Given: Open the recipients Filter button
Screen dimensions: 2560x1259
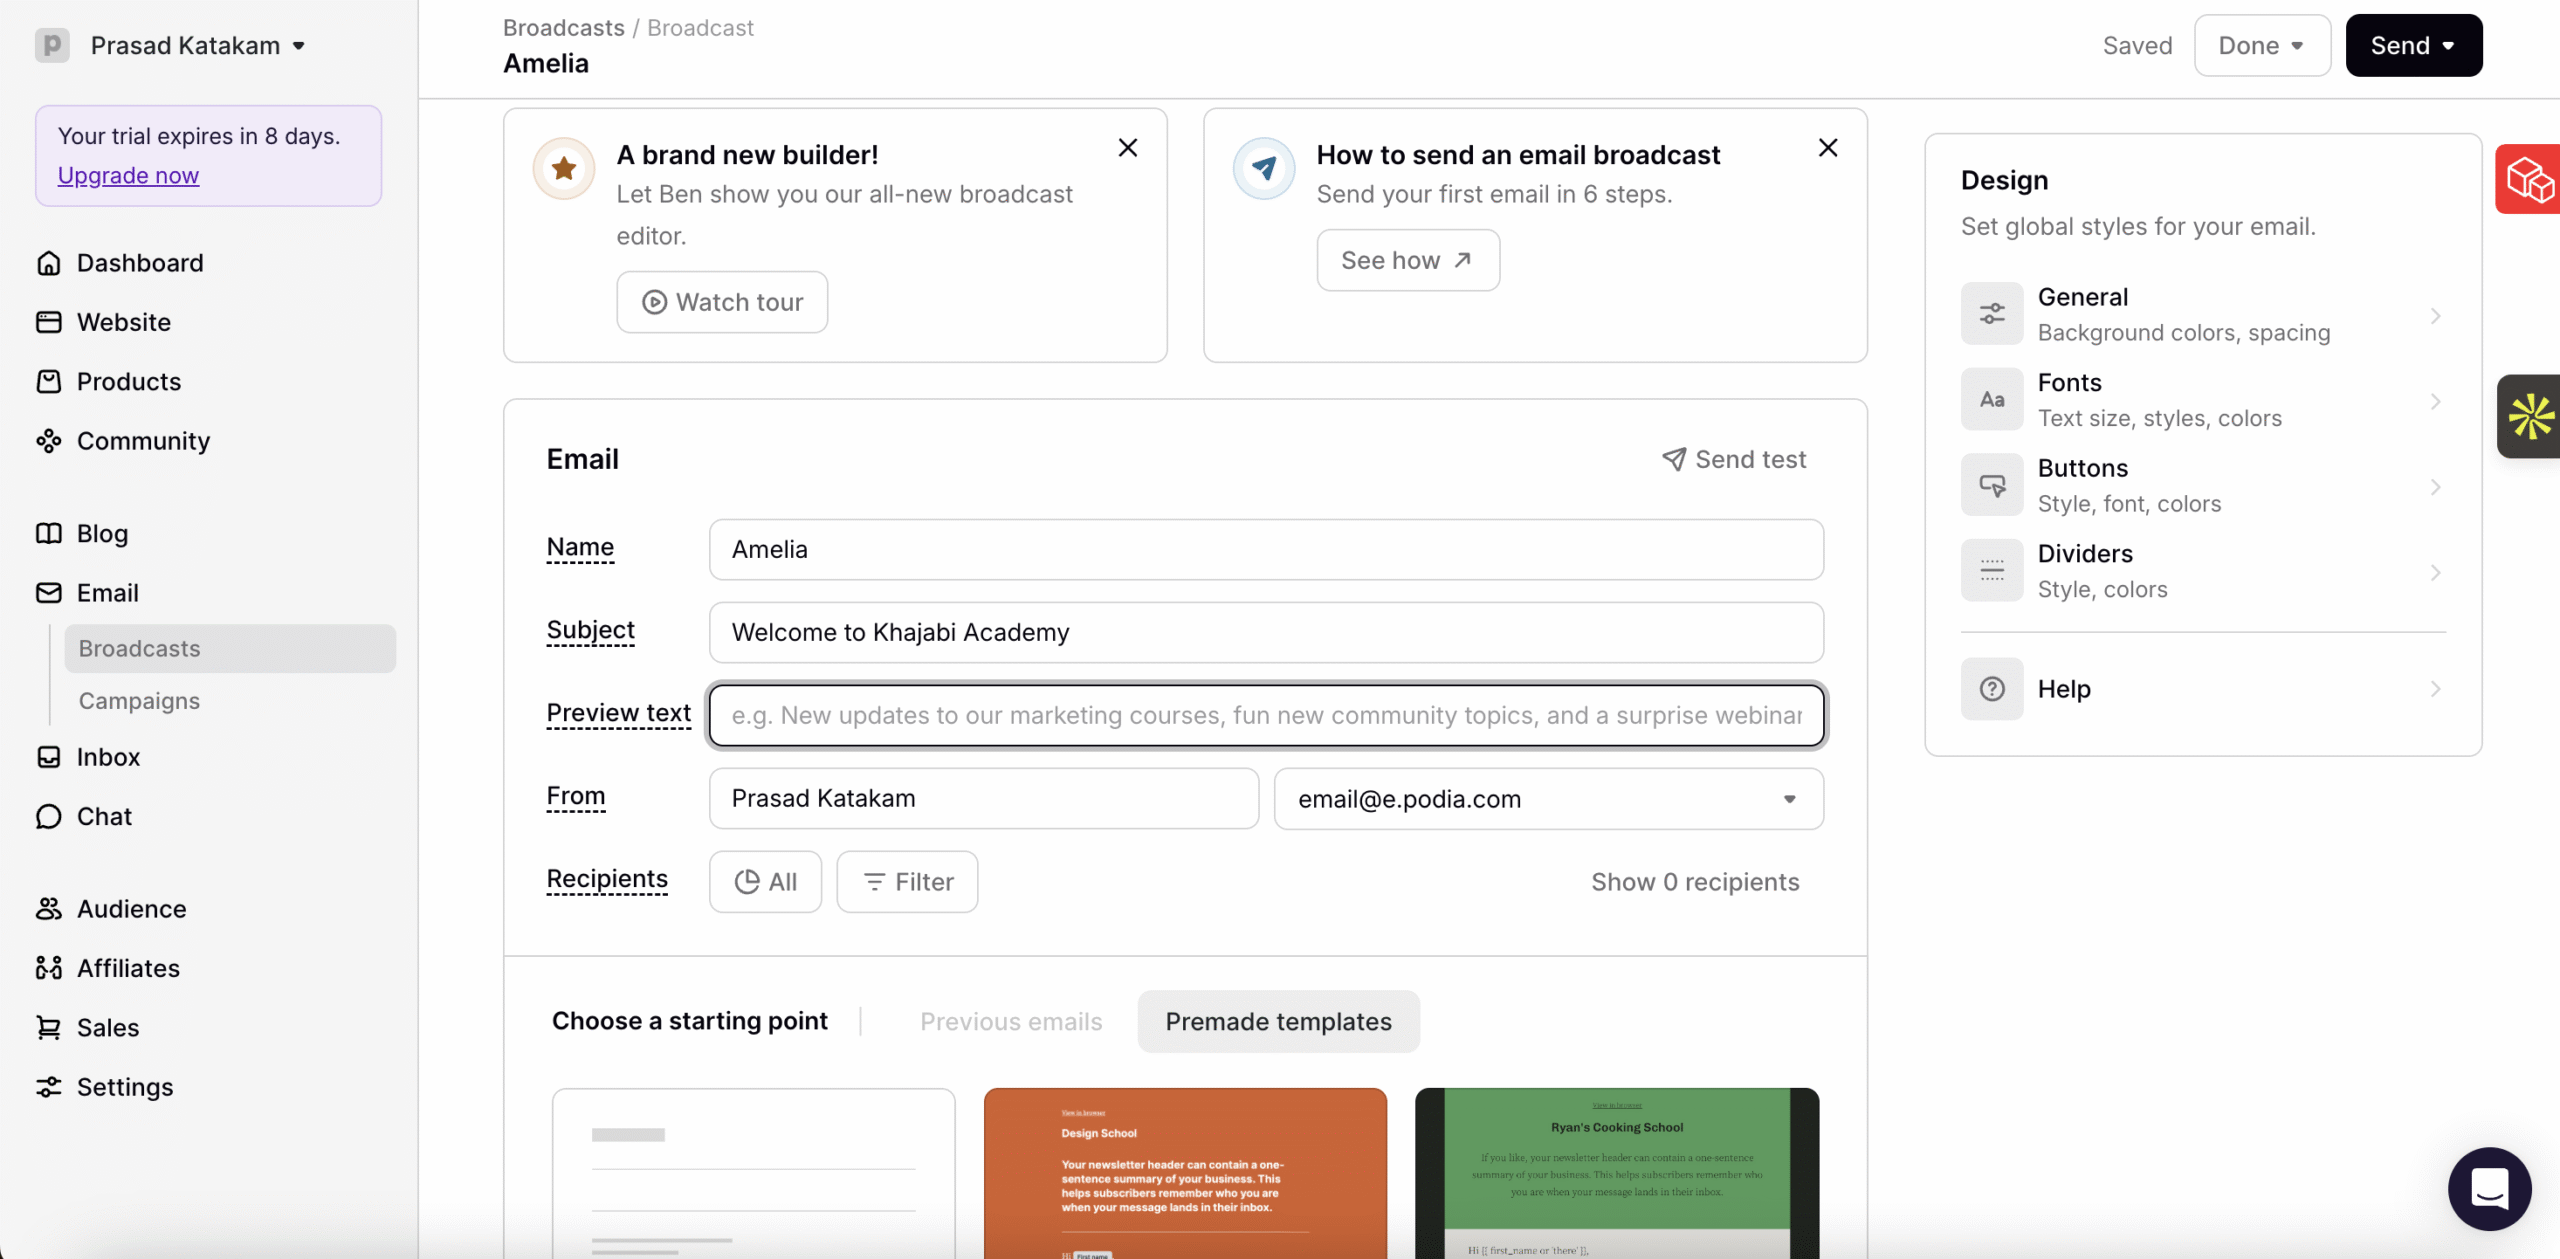Looking at the screenshot, I should 907,882.
